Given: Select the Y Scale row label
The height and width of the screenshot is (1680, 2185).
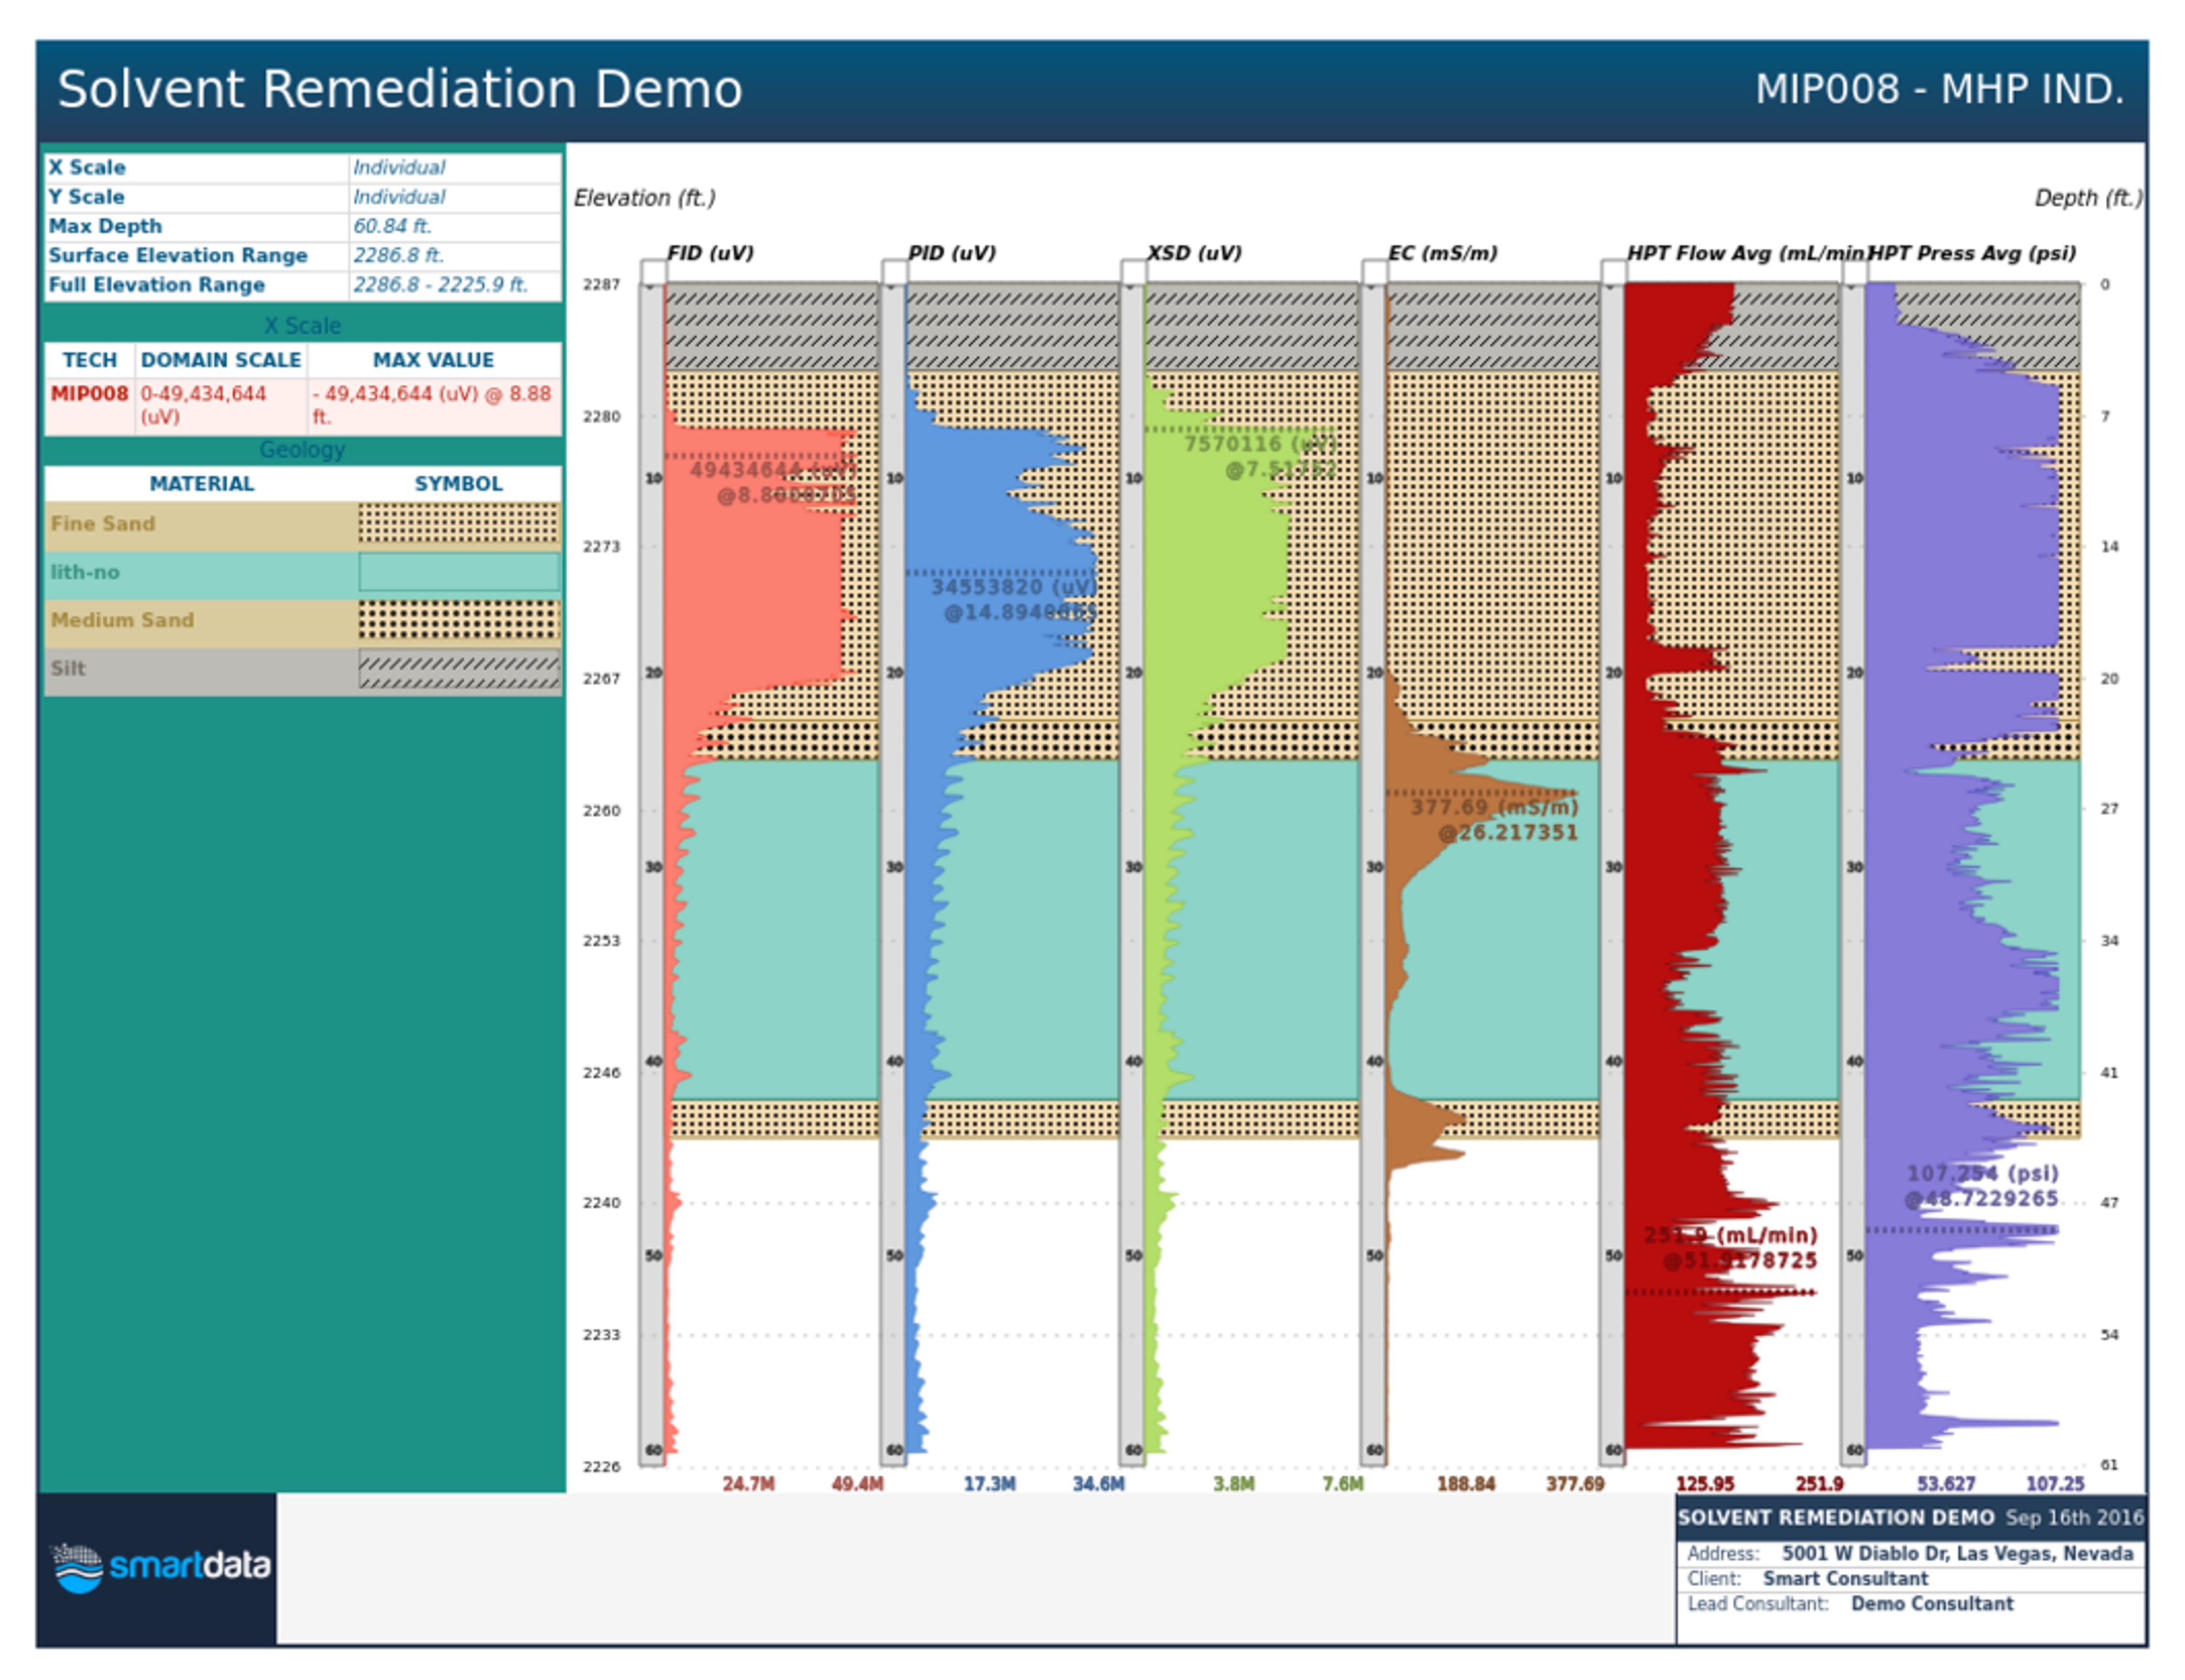Looking at the screenshot, I should pyautogui.click(x=87, y=196).
